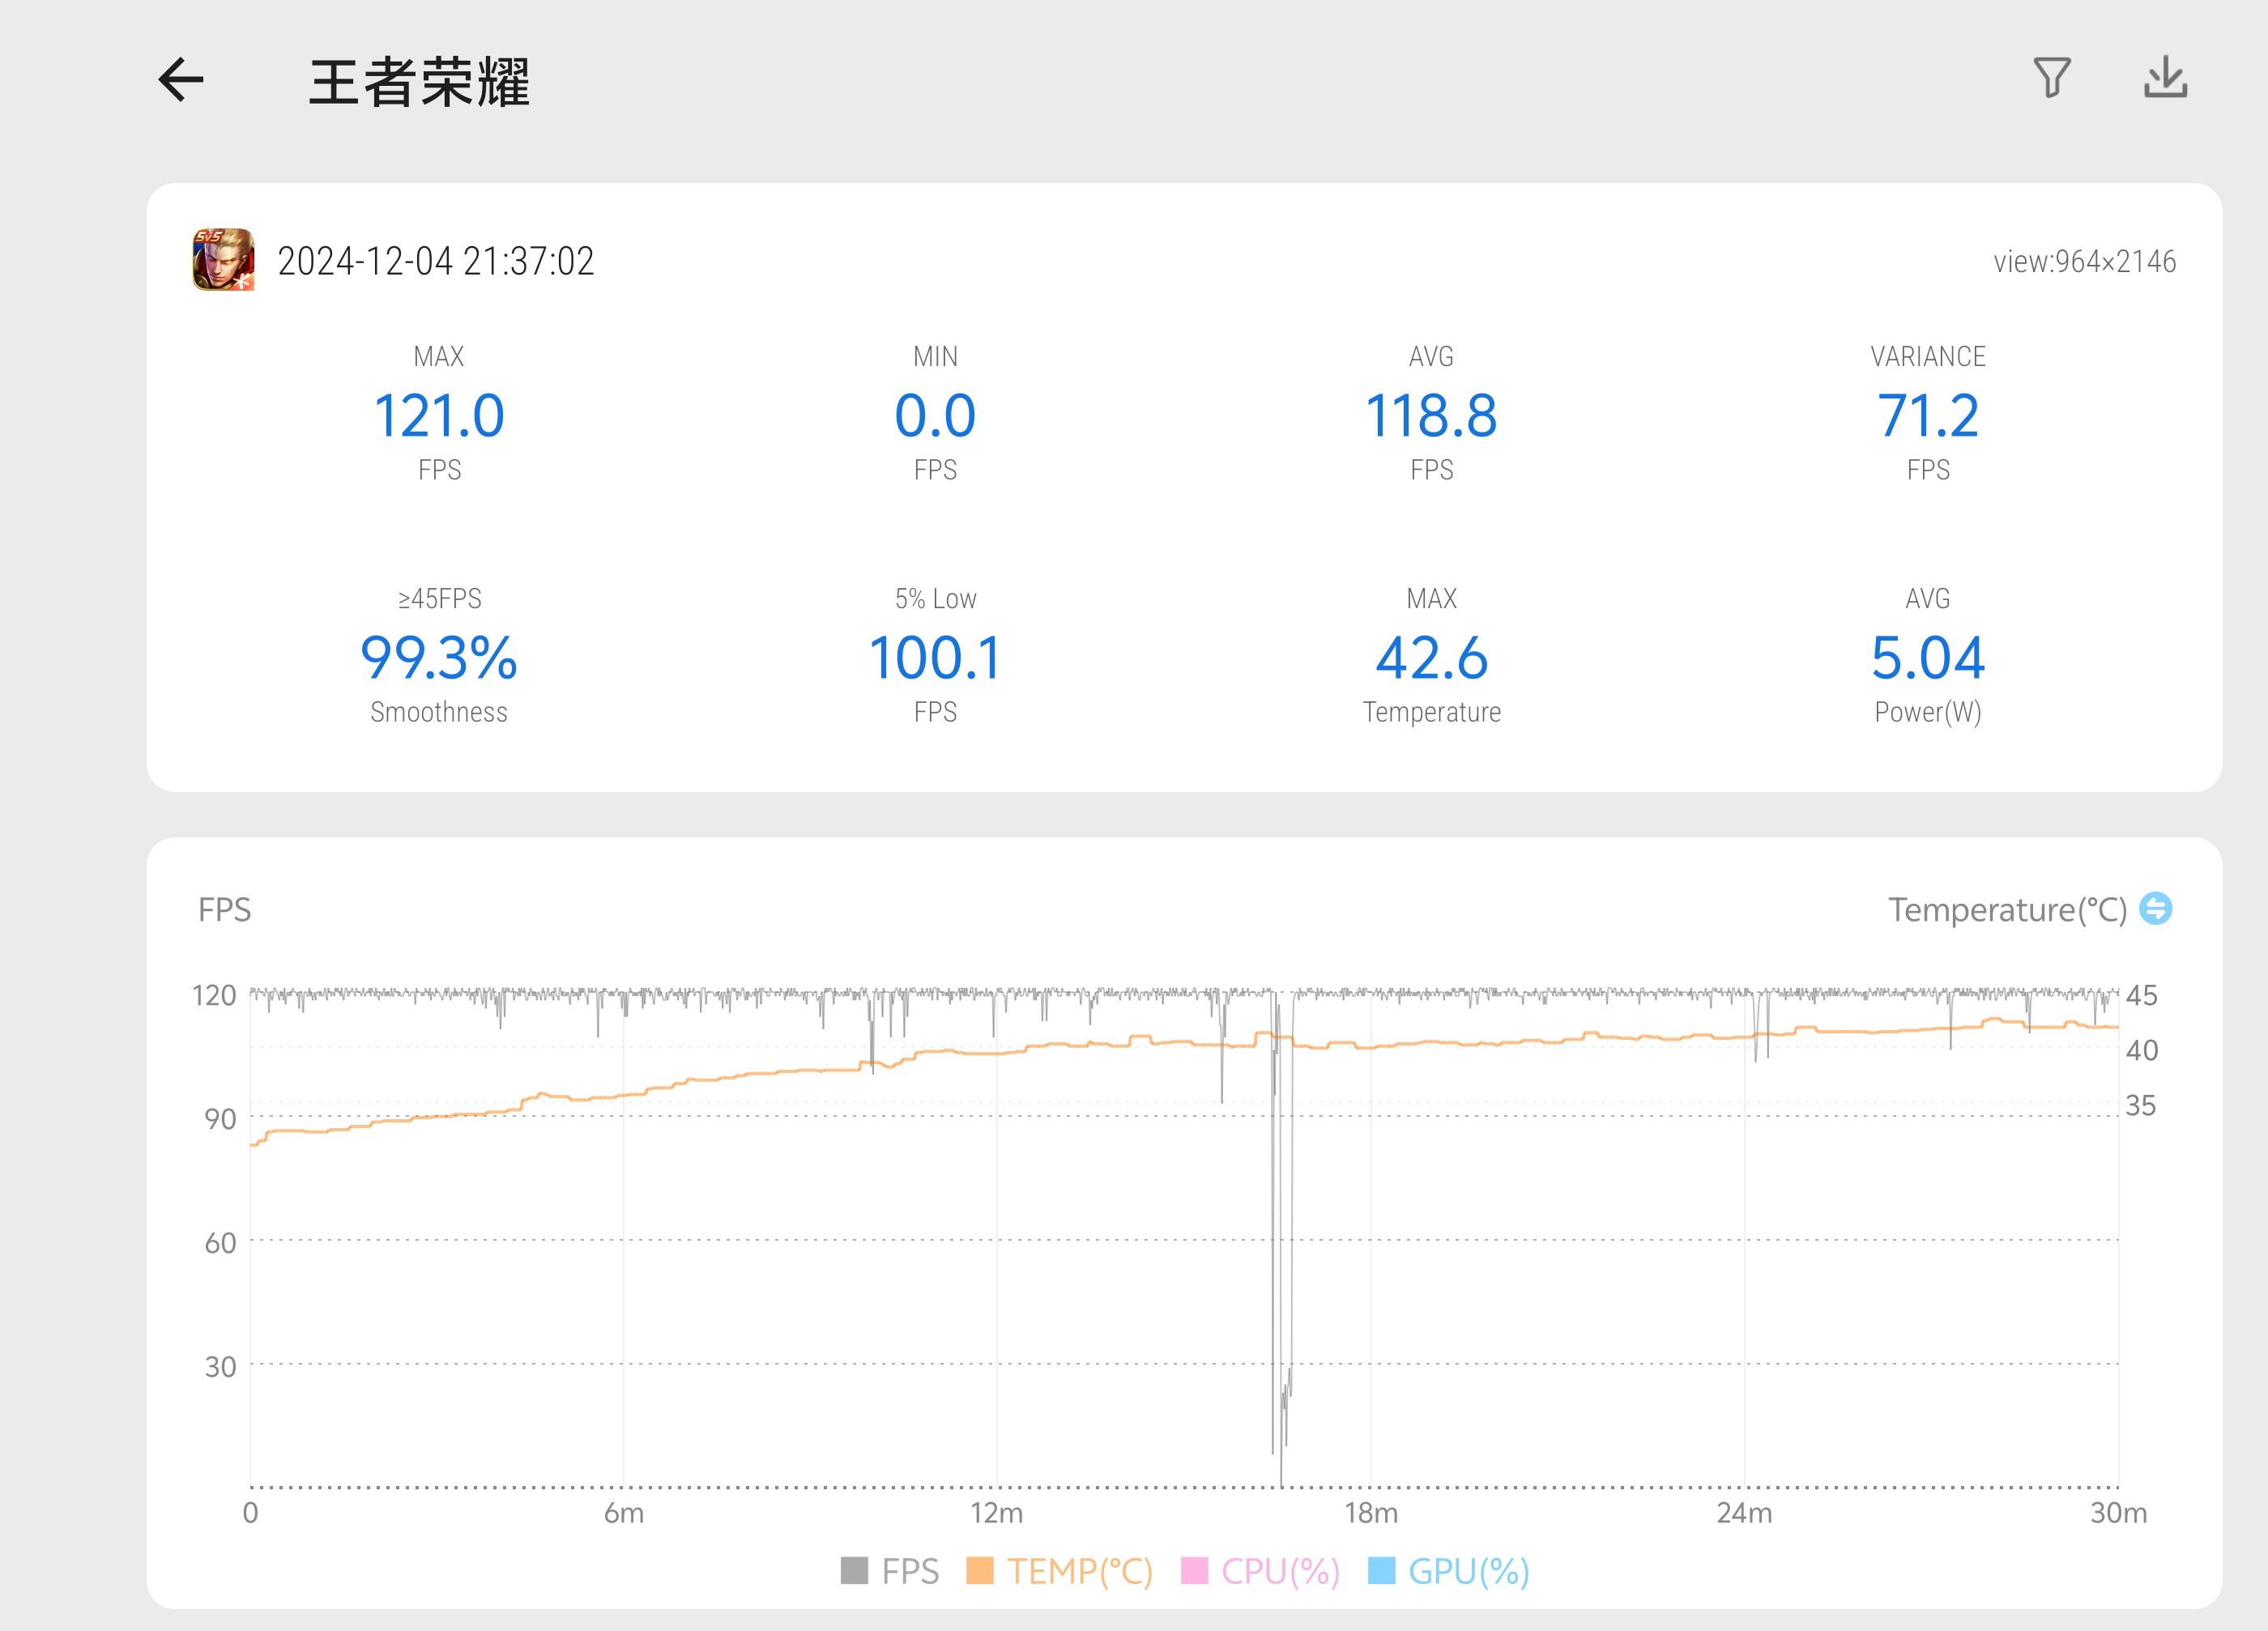Click the download export icon
2268x1631 pixels.
(x=2165, y=78)
